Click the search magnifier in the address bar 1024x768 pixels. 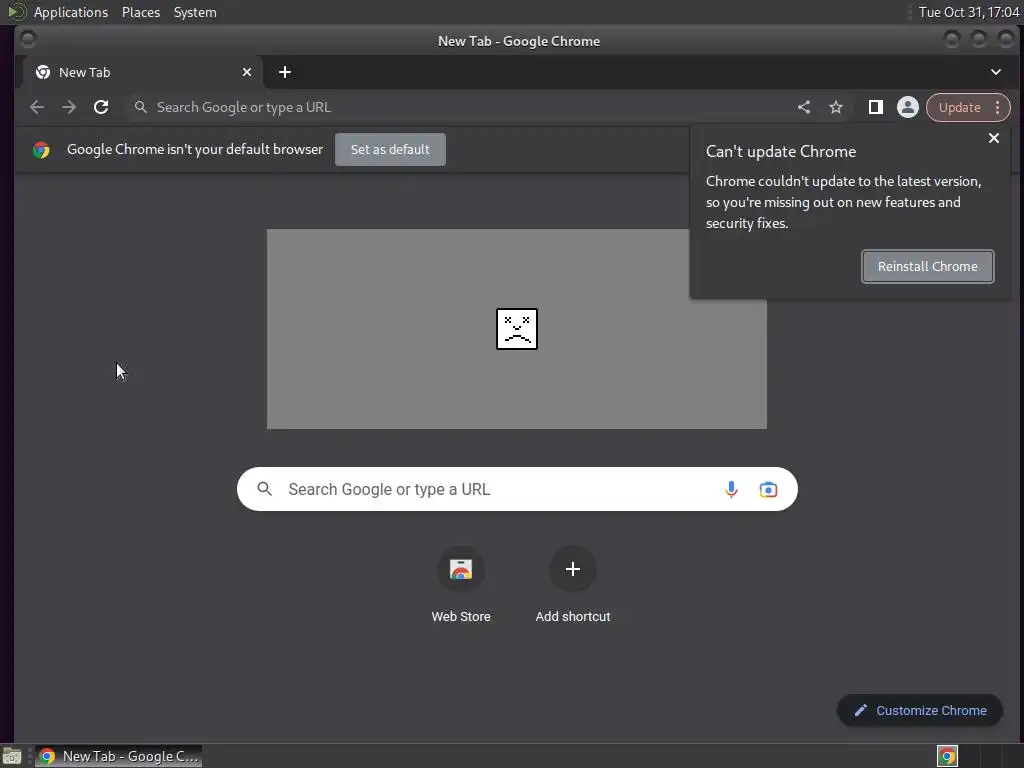[x=140, y=107]
